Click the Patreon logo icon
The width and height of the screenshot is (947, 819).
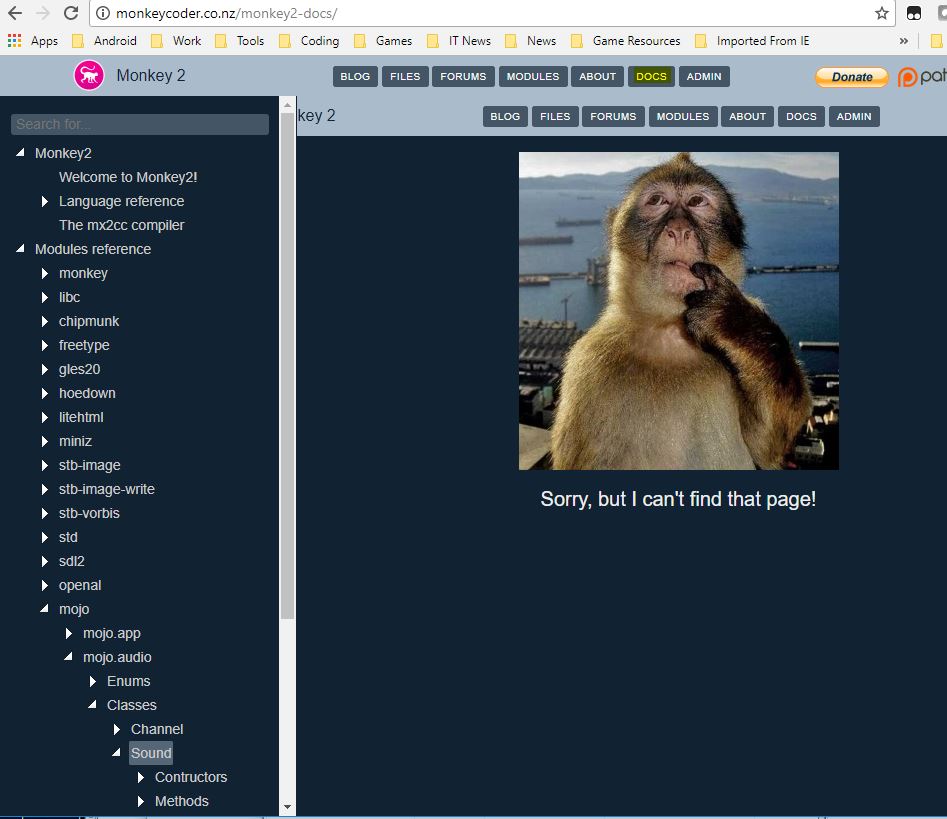pos(907,77)
